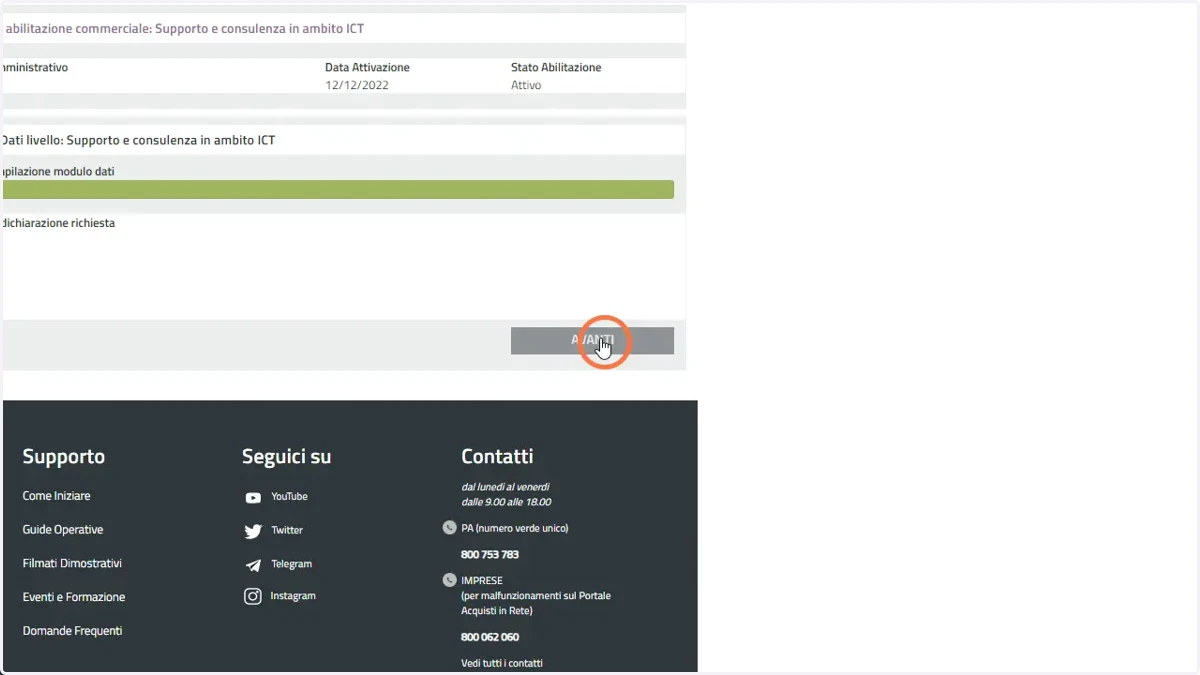
Task: Click phone icon beside PA numero verde
Action: 449,527
